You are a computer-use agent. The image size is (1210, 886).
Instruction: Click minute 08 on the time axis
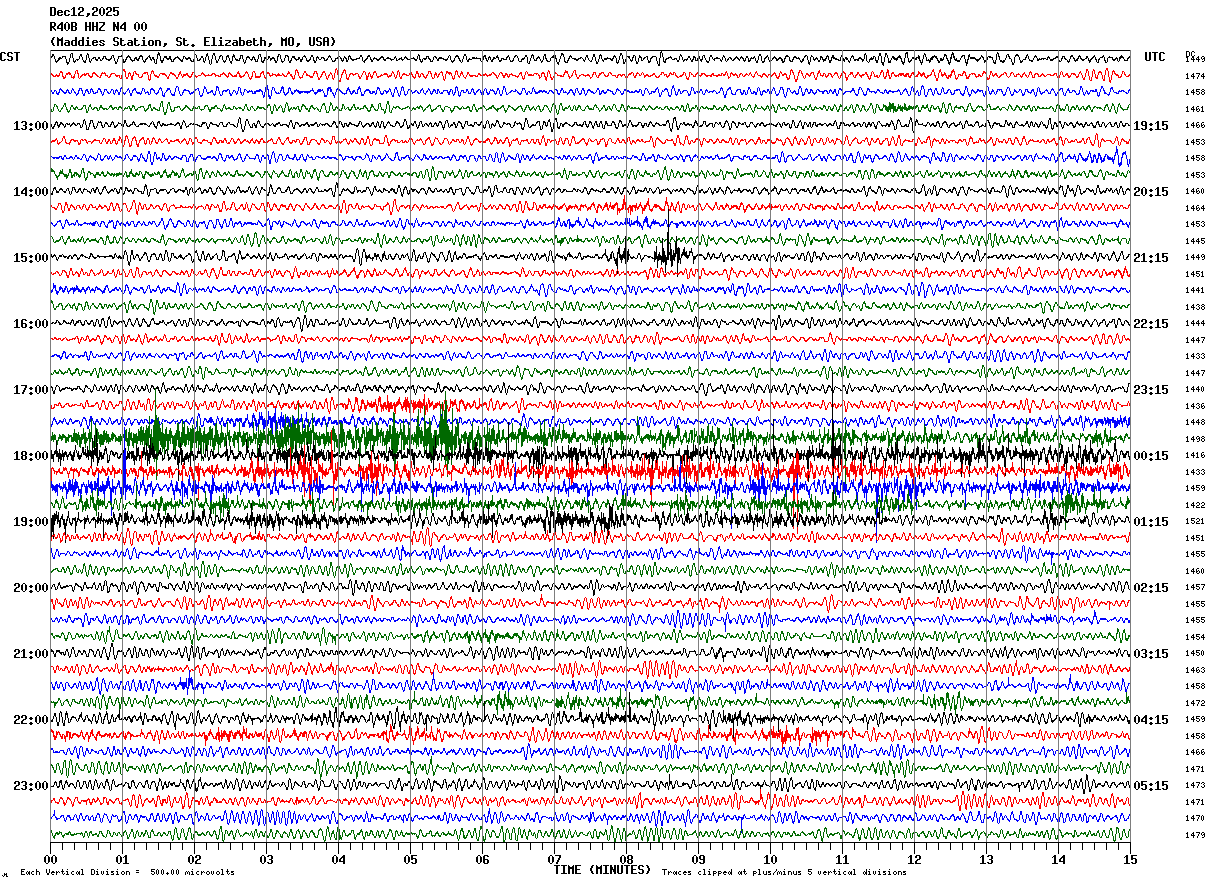[x=626, y=859]
